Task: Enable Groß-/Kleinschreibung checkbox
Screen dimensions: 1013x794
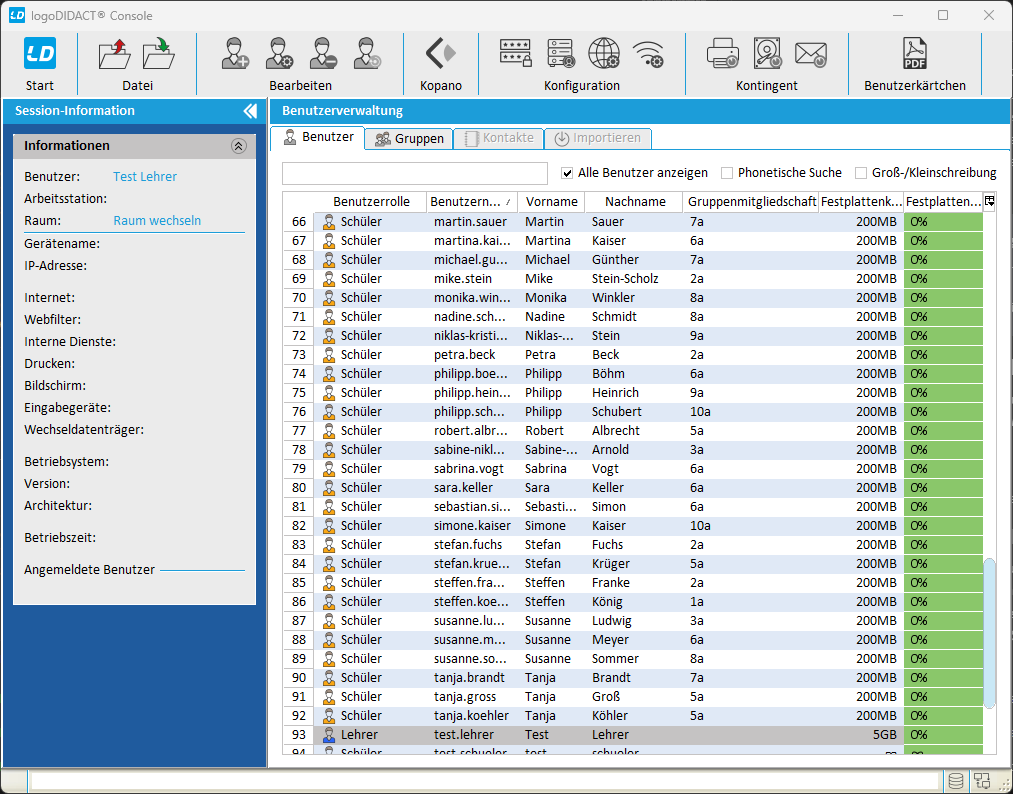Action: [x=861, y=173]
